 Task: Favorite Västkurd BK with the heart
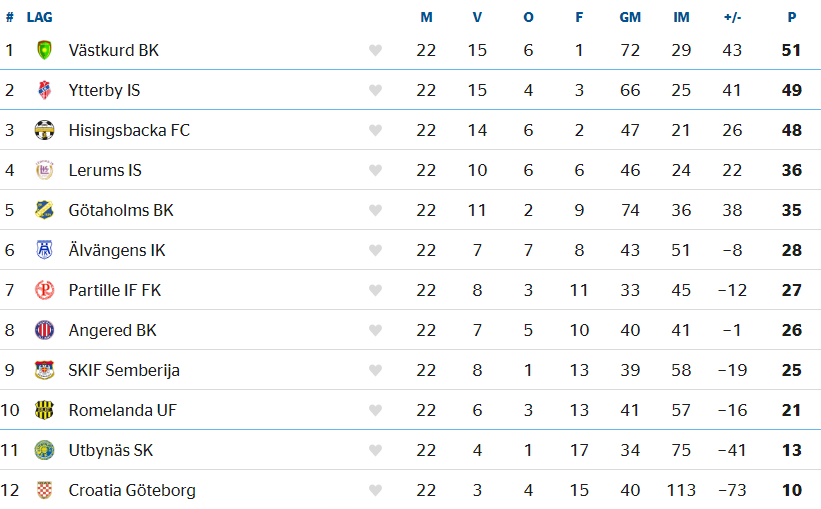375,50
